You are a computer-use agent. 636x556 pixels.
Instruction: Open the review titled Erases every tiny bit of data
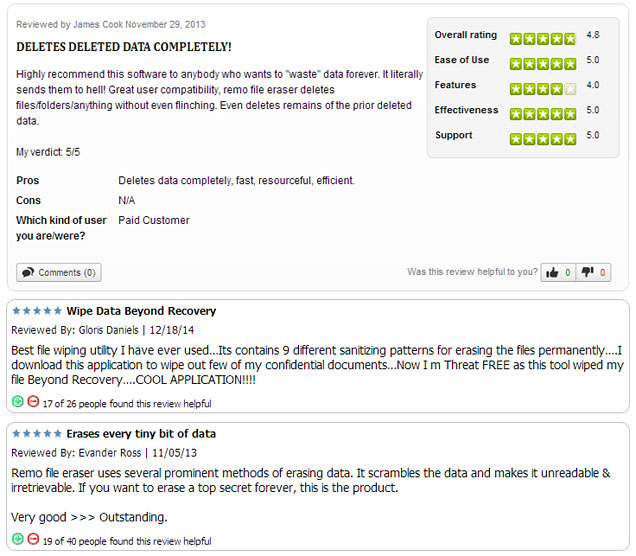[141, 434]
